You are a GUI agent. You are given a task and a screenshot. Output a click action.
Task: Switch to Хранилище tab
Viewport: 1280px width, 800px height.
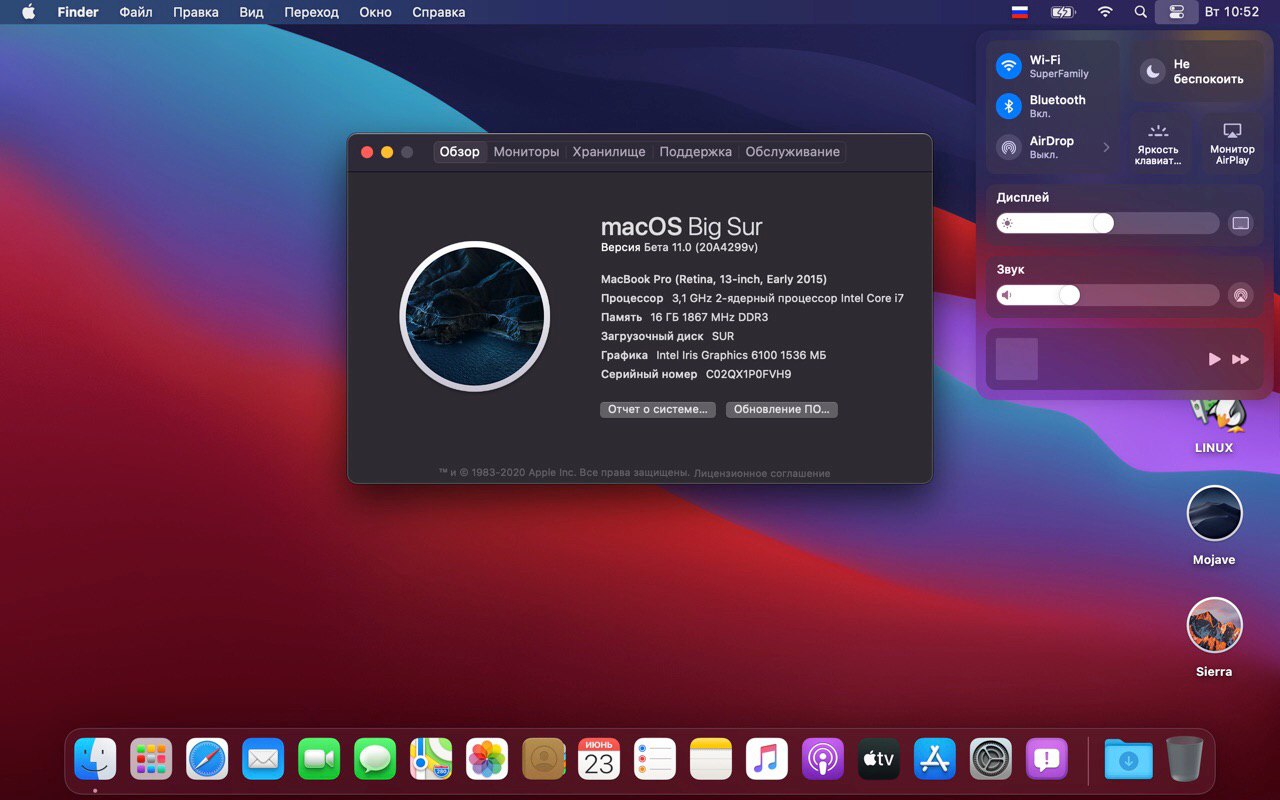(609, 152)
